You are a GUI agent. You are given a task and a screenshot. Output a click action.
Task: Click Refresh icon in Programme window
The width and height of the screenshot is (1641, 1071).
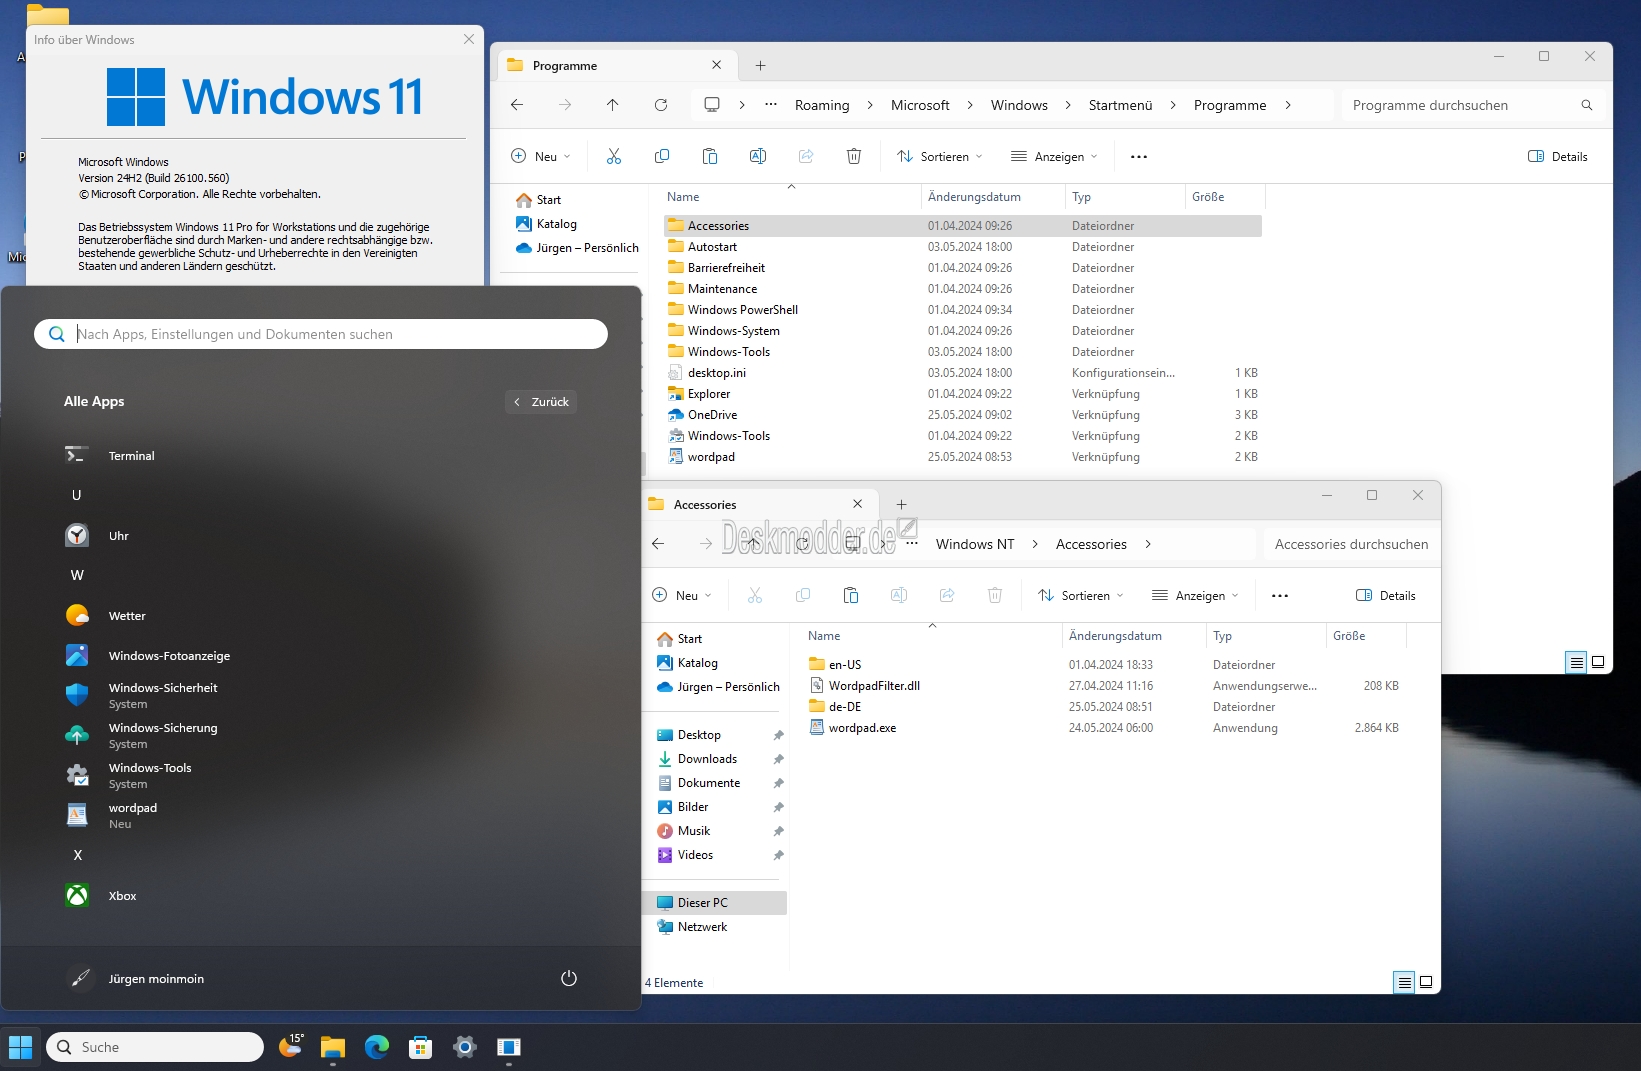click(661, 105)
